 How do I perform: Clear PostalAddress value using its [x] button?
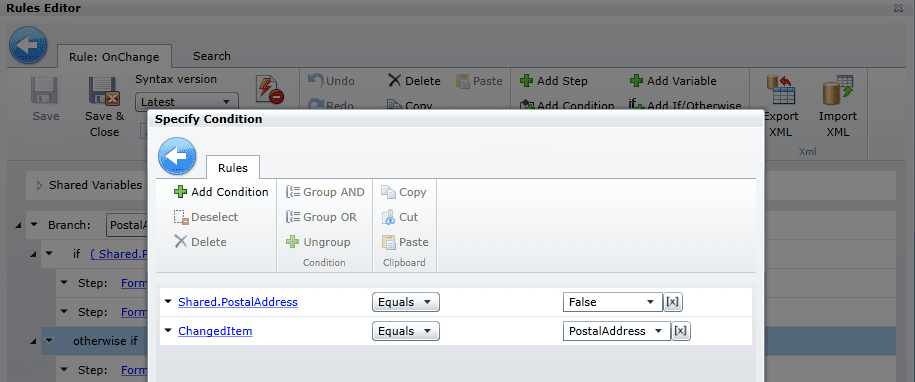[x=681, y=331]
